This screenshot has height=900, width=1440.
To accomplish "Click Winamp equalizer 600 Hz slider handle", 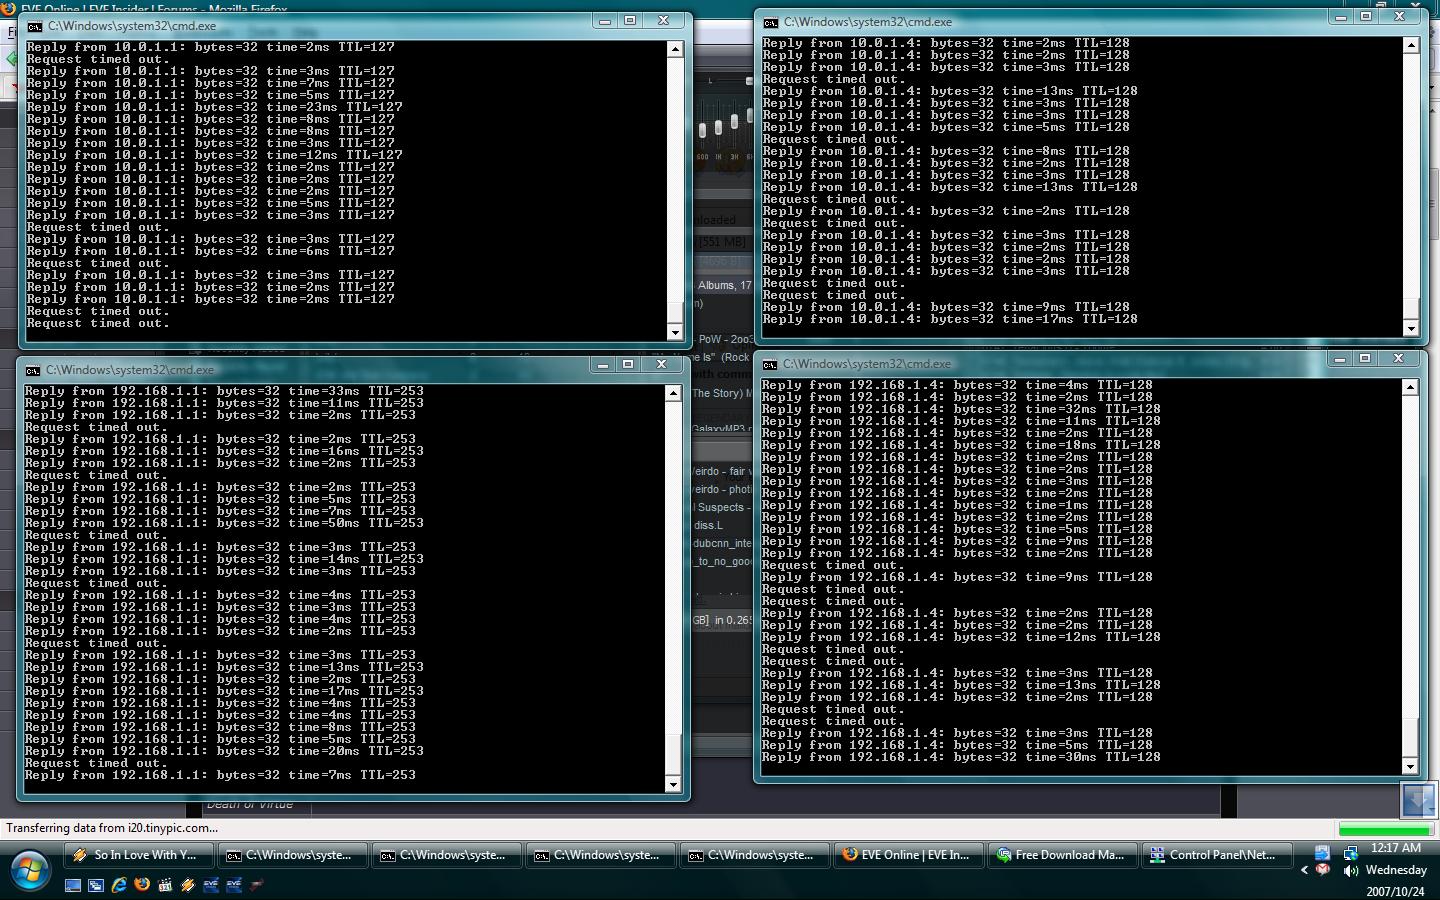I will coord(702,130).
